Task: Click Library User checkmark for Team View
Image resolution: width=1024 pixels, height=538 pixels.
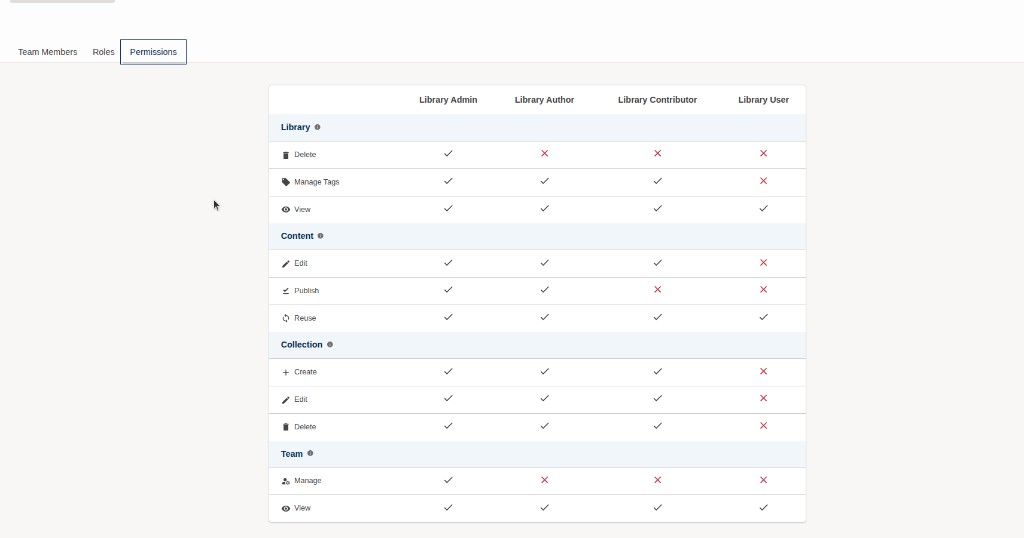Action: 763,507
